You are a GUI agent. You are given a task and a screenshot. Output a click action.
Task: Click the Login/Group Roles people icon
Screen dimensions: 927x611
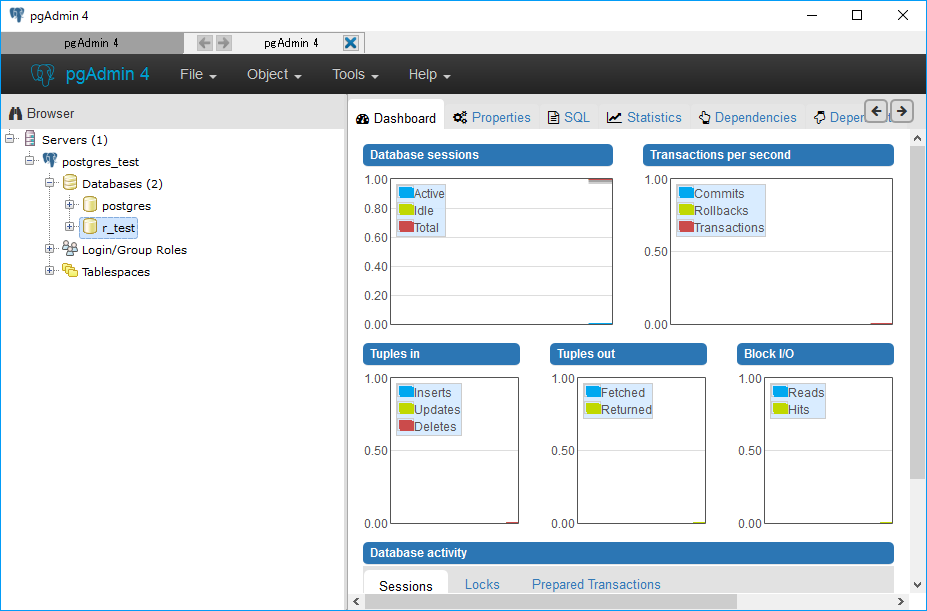[70, 248]
